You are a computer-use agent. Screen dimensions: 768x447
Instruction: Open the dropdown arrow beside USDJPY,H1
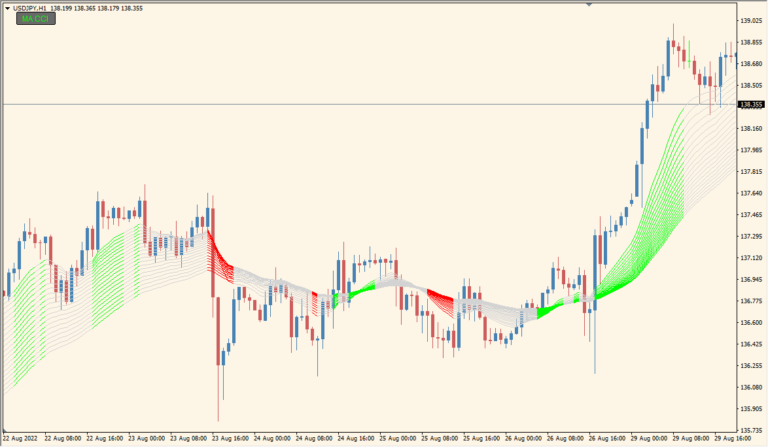(5, 7)
